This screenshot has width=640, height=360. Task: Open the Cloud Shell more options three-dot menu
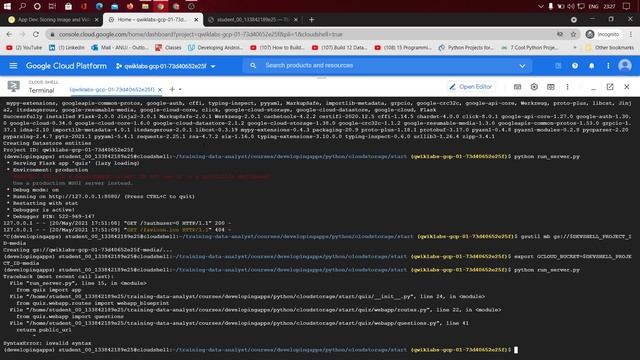click(x=567, y=87)
